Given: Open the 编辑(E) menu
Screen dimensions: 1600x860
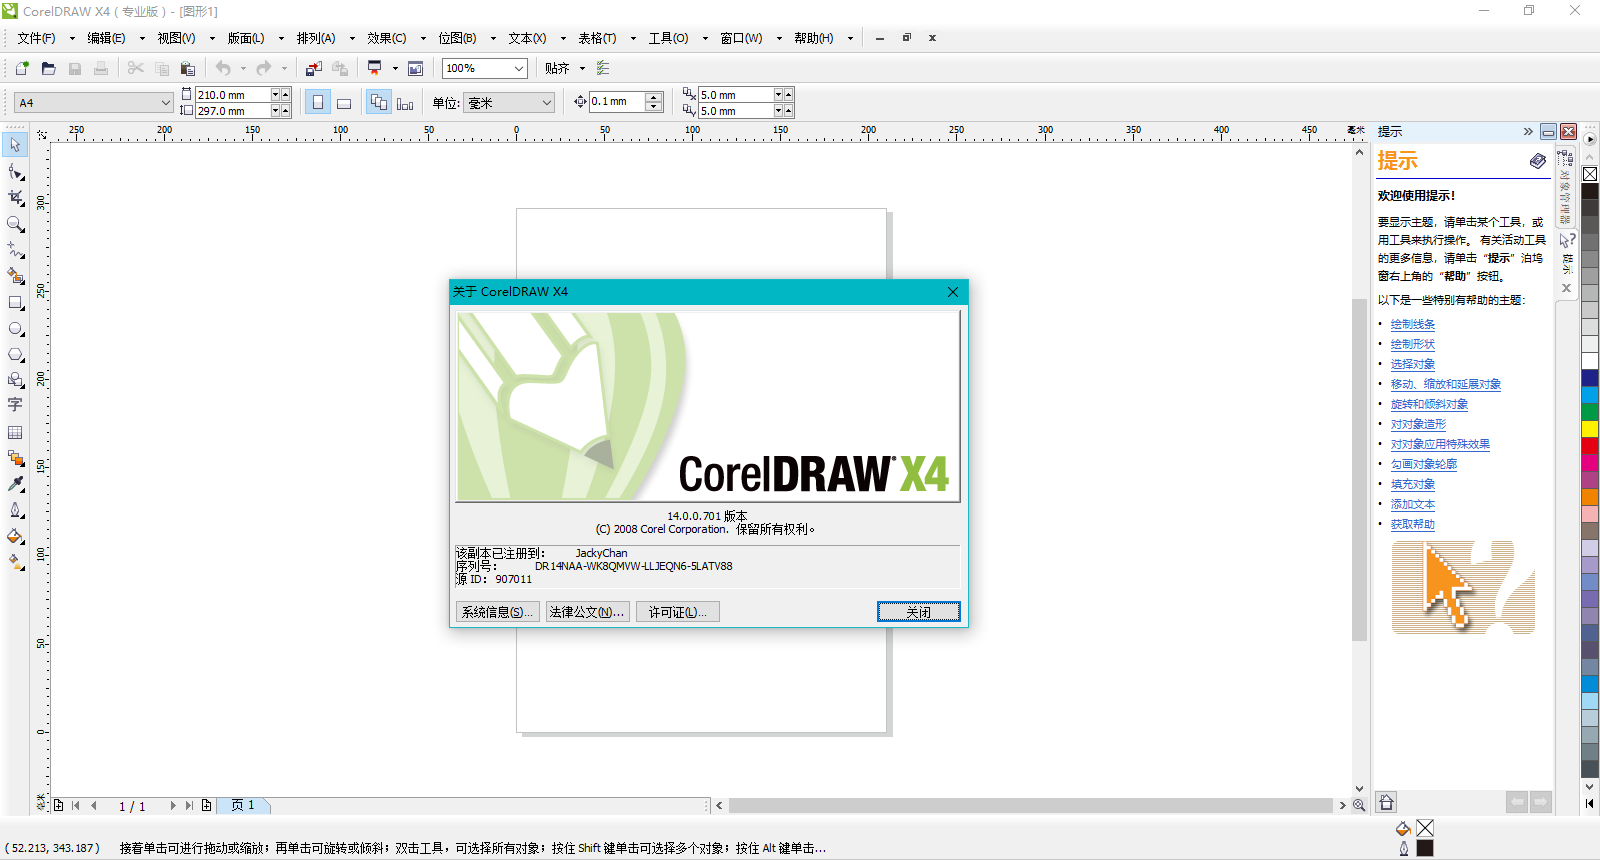Looking at the screenshot, I should [106, 38].
